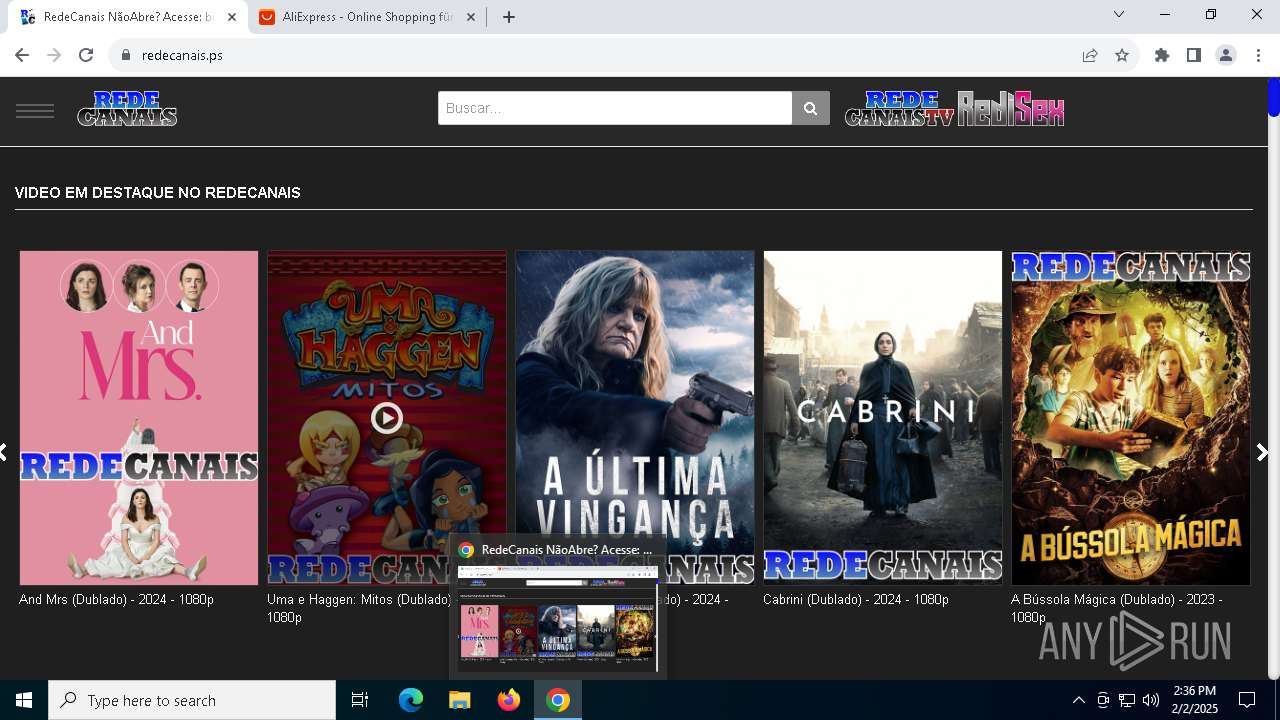
Task: Open the RediSex logo link
Action: 1011,109
